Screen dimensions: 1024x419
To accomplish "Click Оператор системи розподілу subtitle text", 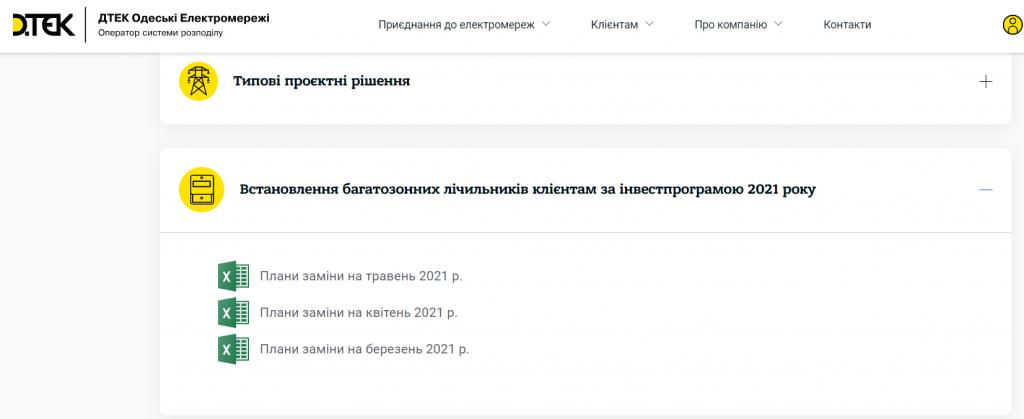I will 160,33.
